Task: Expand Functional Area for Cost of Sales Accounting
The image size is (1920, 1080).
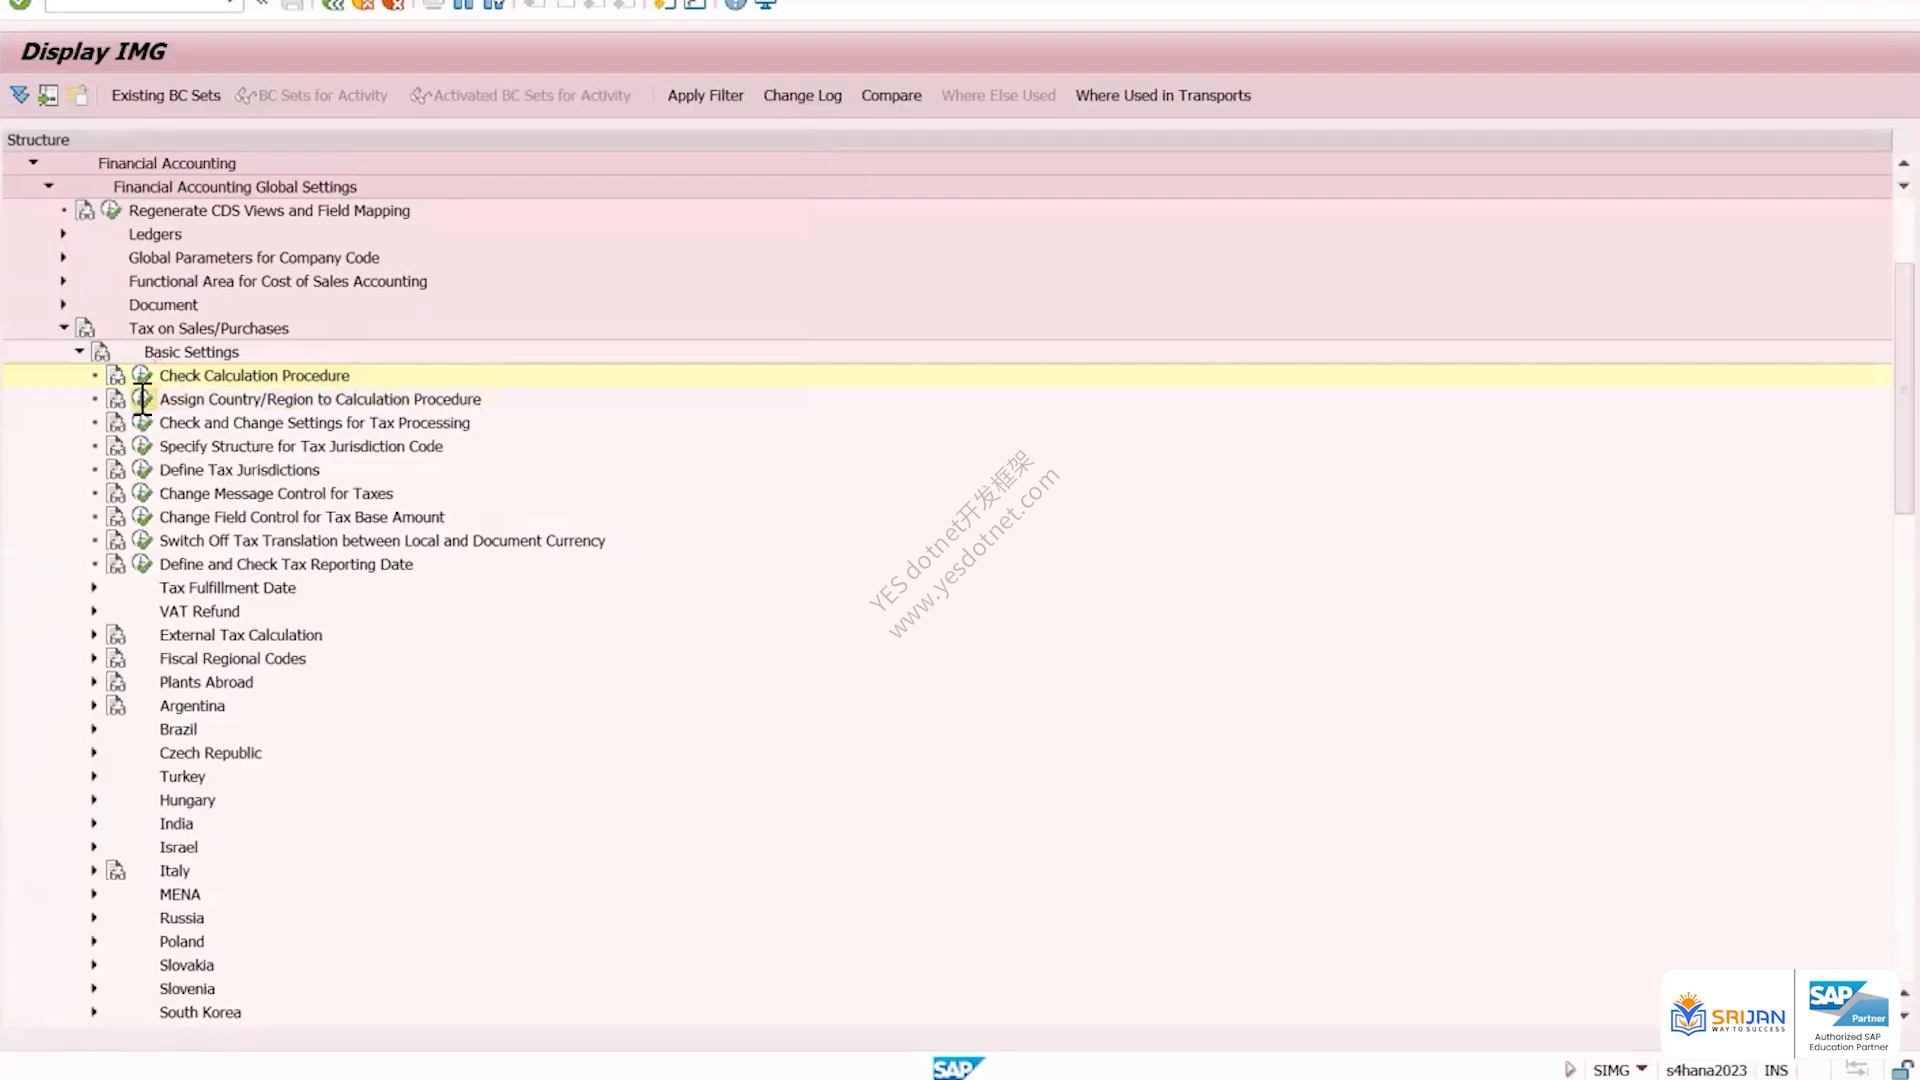Action: coord(63,281)
